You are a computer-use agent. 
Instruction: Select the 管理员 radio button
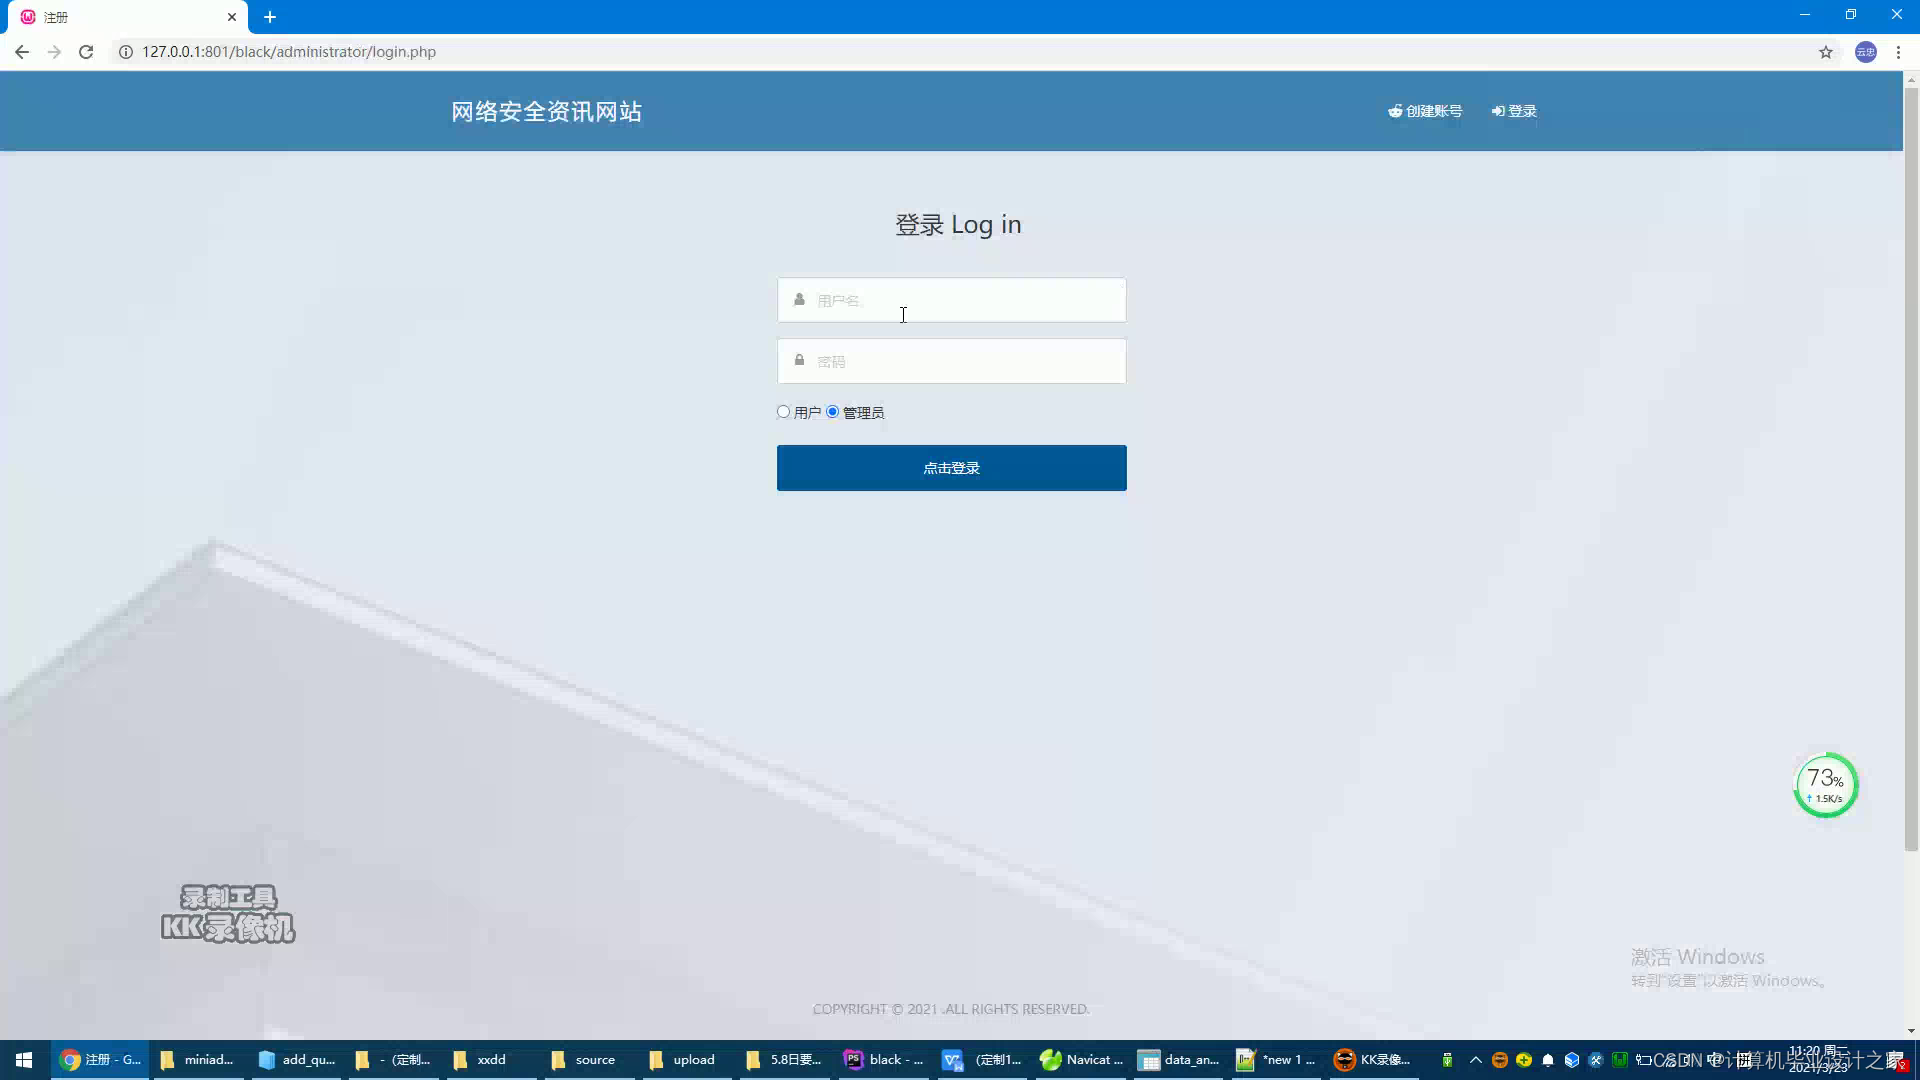[832, 412]
